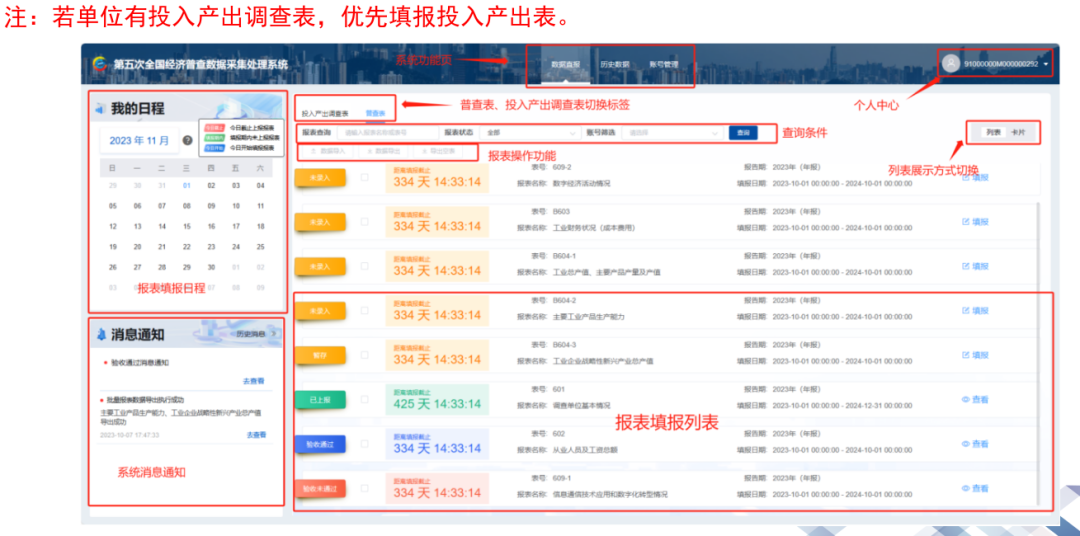The height and width of the screenshot is (536, 1080).
Task: Open the 2023 年 11 月 month picker
Action: tap(139, 141)
